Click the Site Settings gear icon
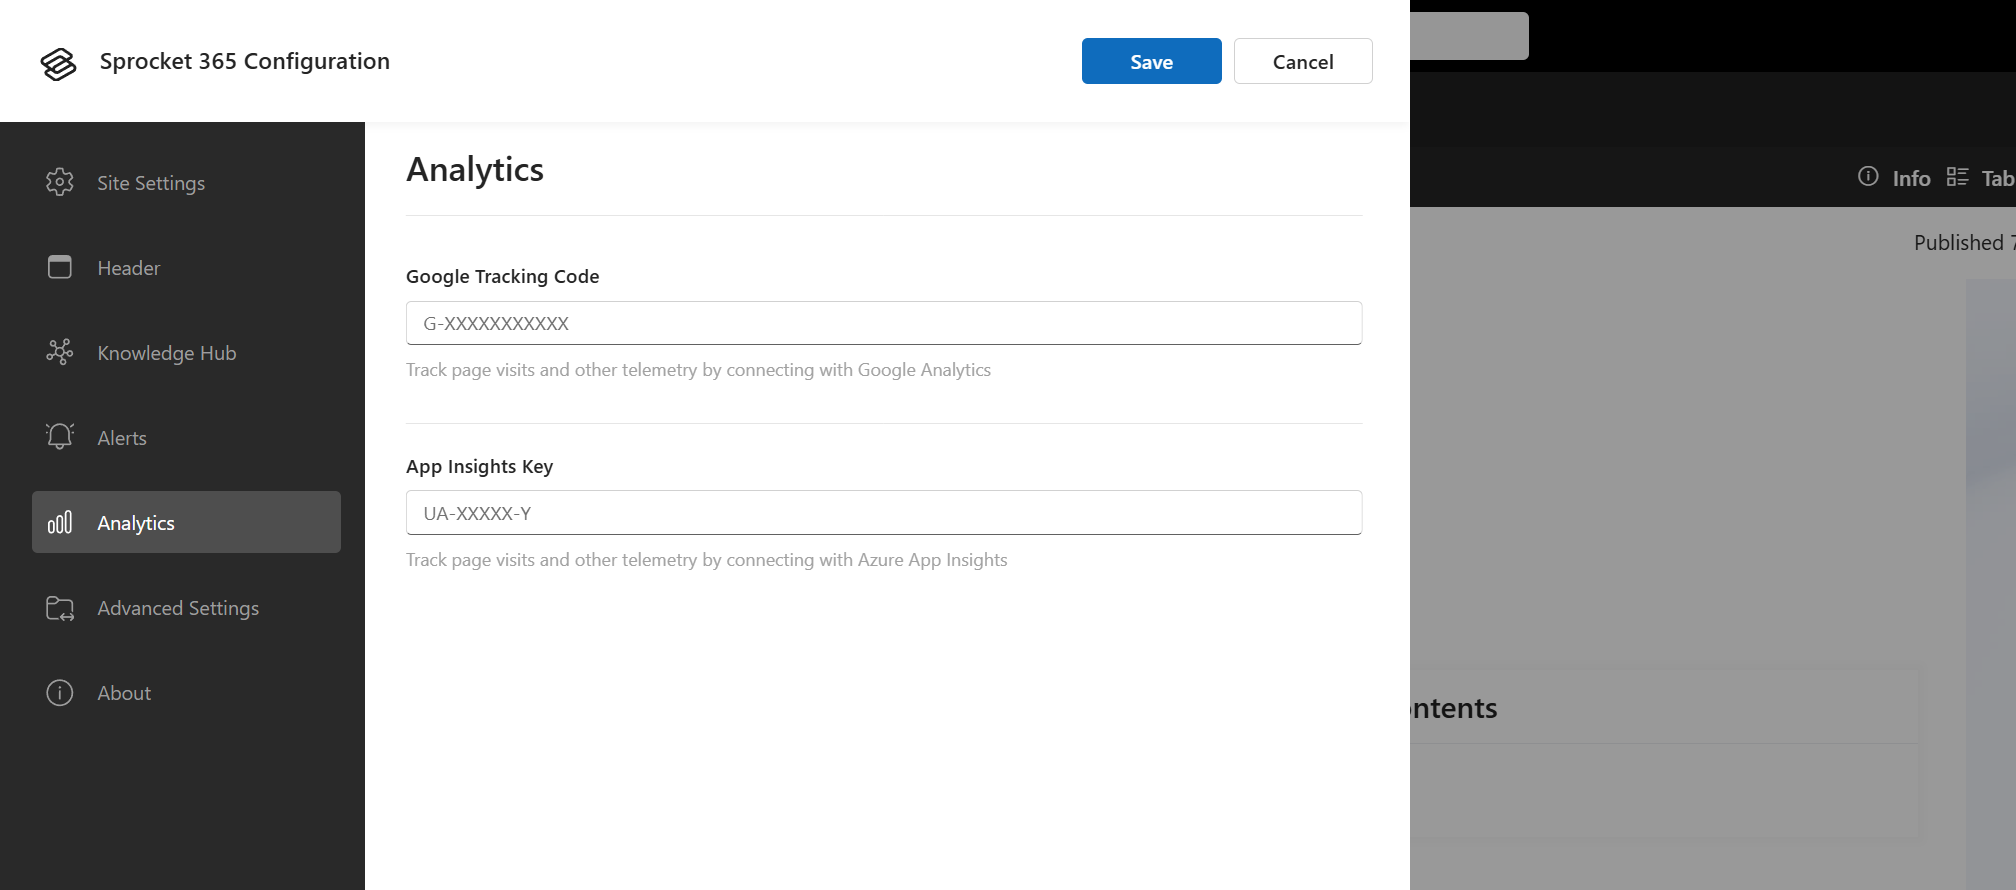Viewport: 2016px width, 890px height. pyautogui.click(x=60, y=182)
